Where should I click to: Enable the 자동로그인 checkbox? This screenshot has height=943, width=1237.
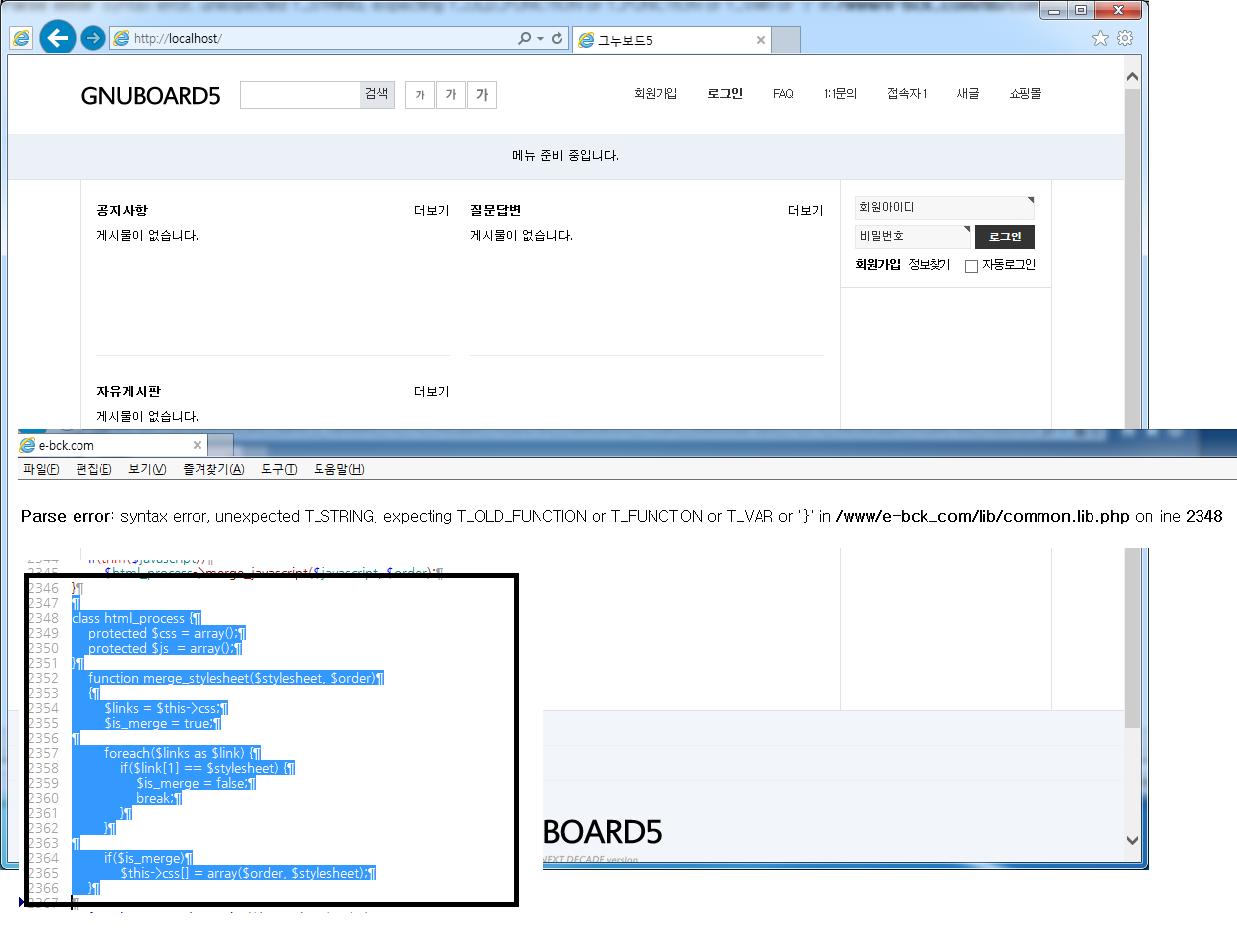(971, 266)
